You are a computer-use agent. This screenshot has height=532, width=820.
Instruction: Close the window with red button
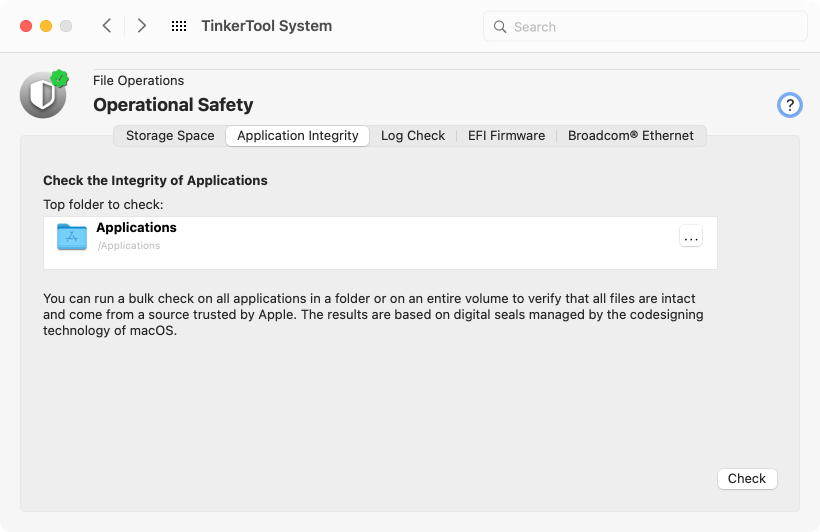tap(26, 26)
